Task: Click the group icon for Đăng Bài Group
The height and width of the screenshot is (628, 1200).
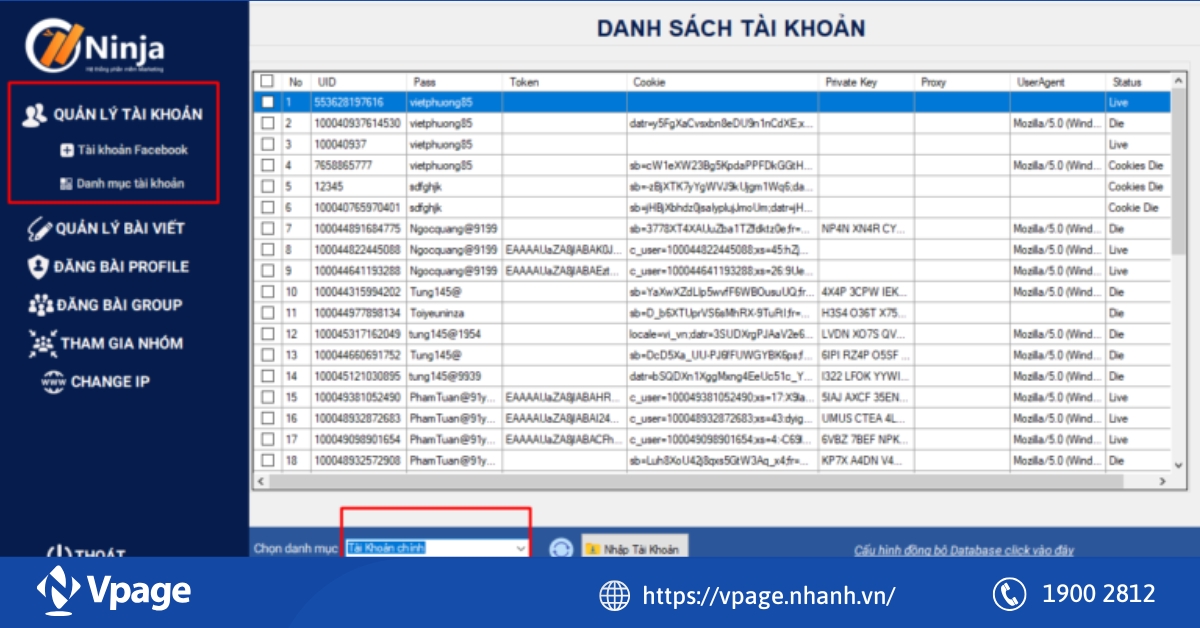Action: (40, 305)
